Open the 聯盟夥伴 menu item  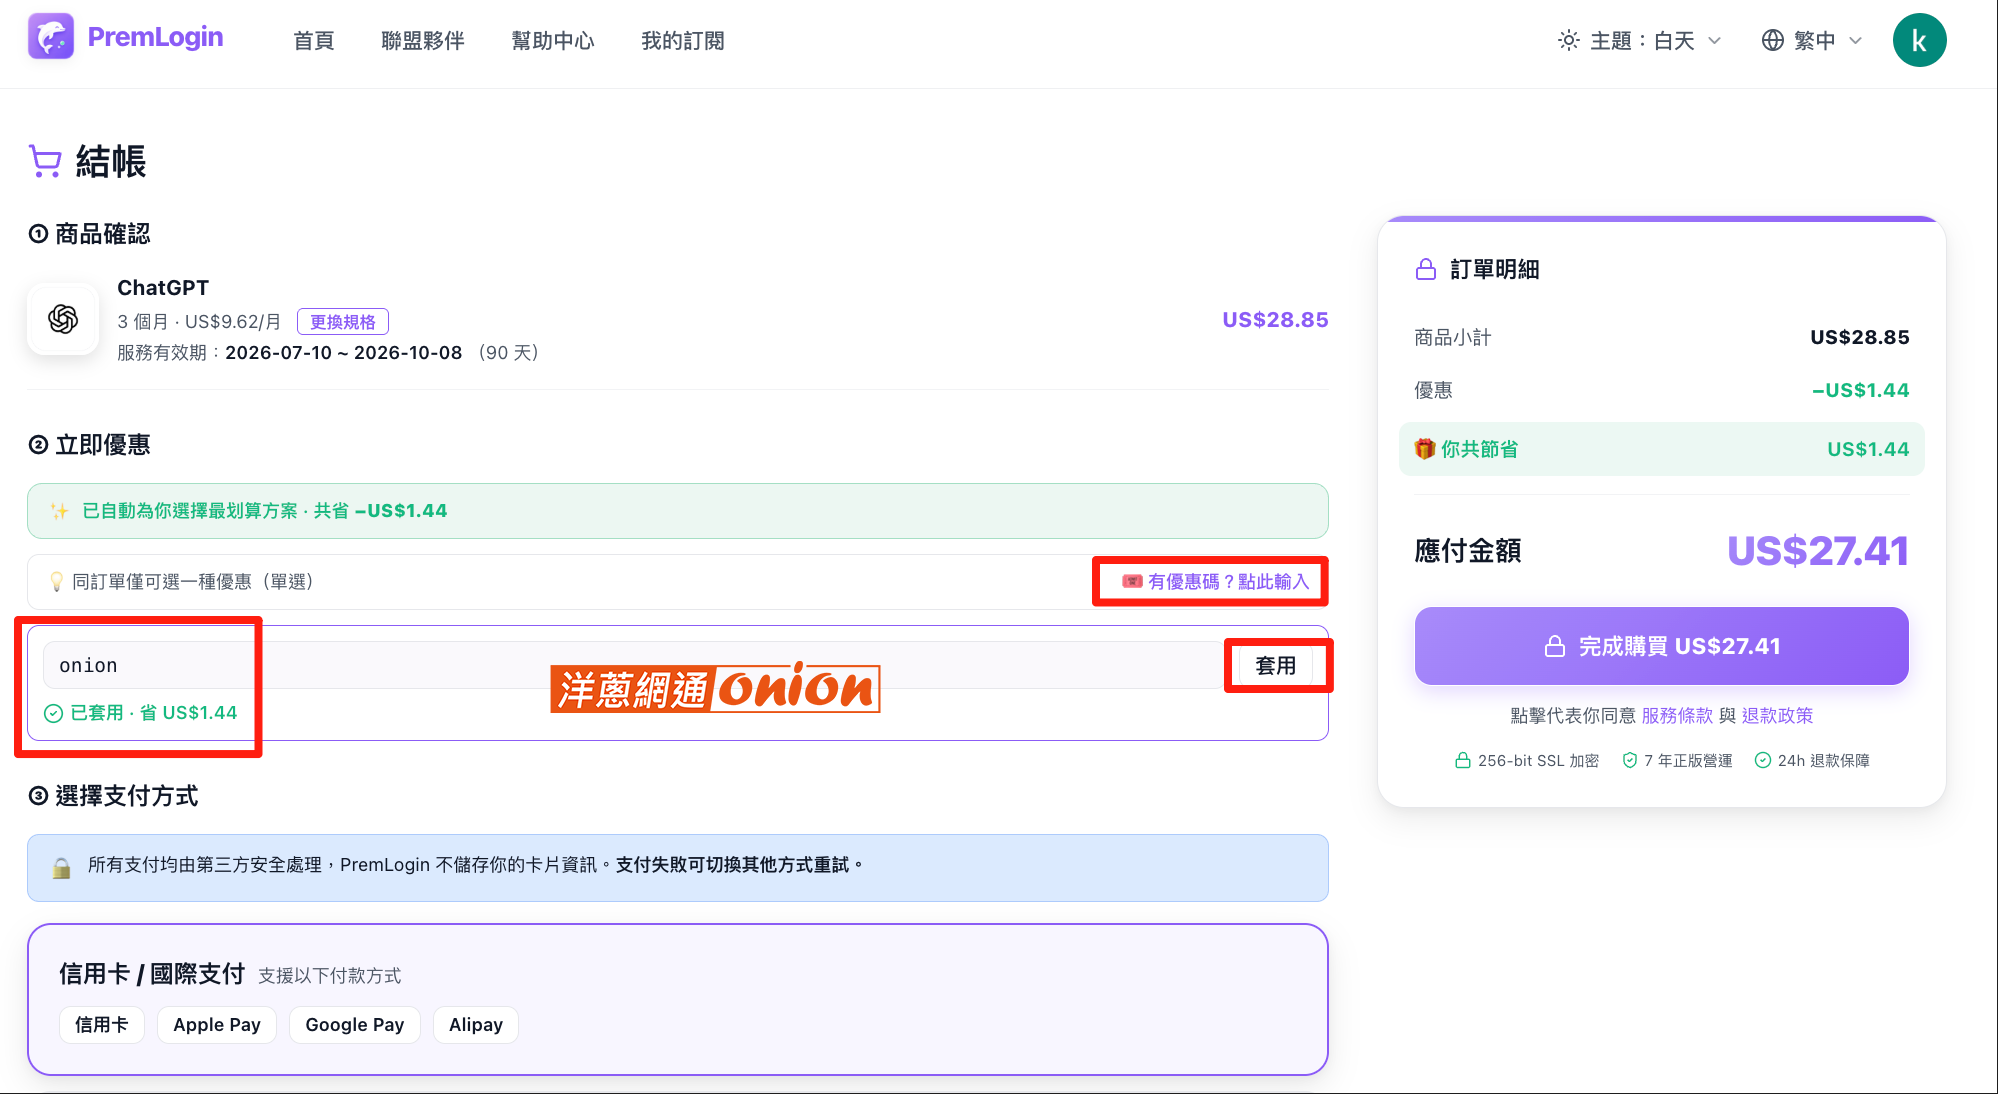click(x=423, y=41)
